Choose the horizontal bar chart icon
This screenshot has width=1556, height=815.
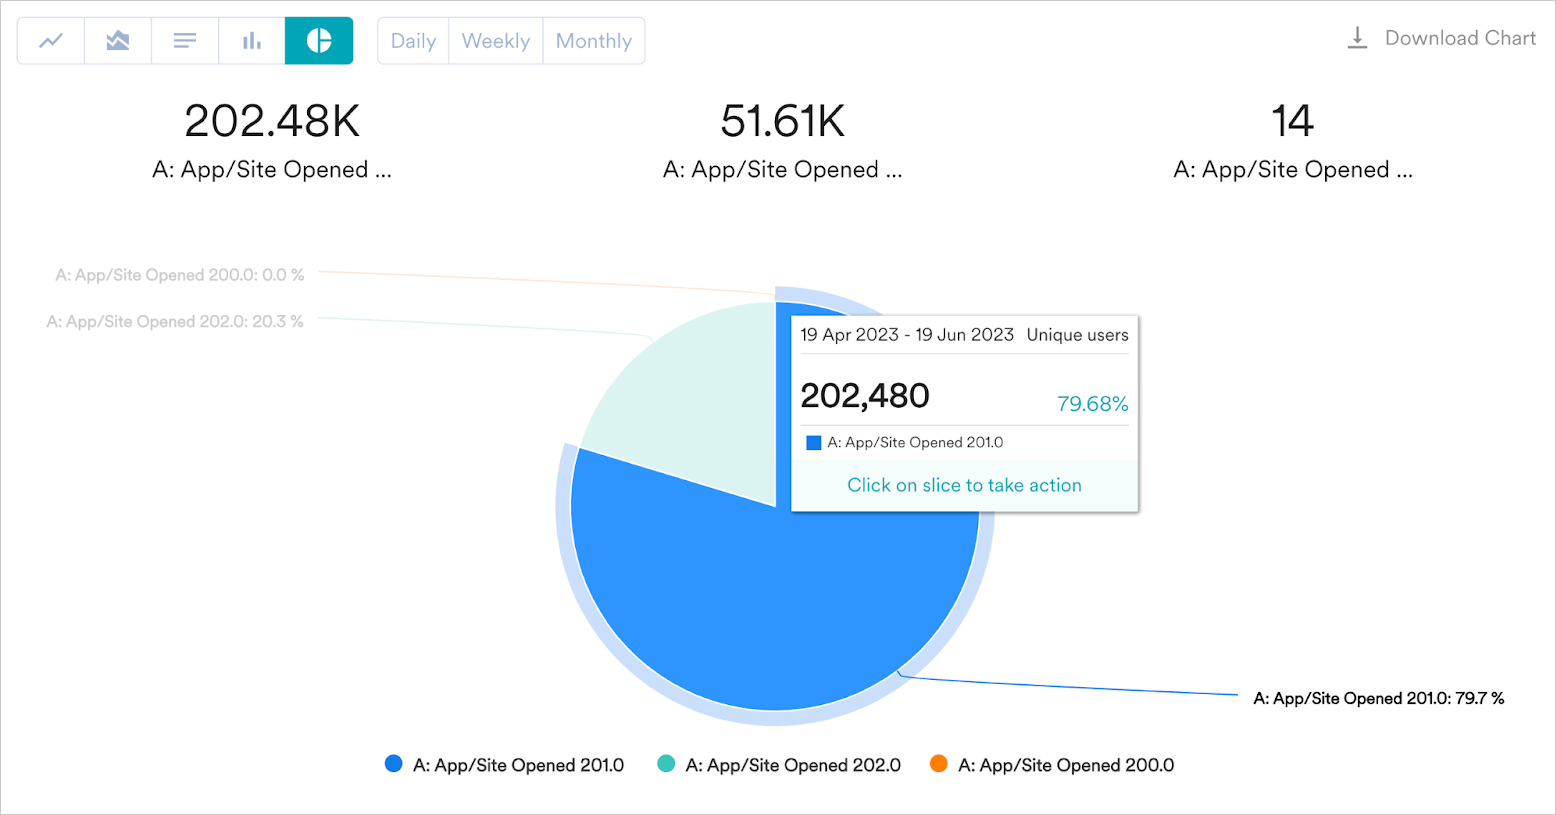click(x=185, y=41)
